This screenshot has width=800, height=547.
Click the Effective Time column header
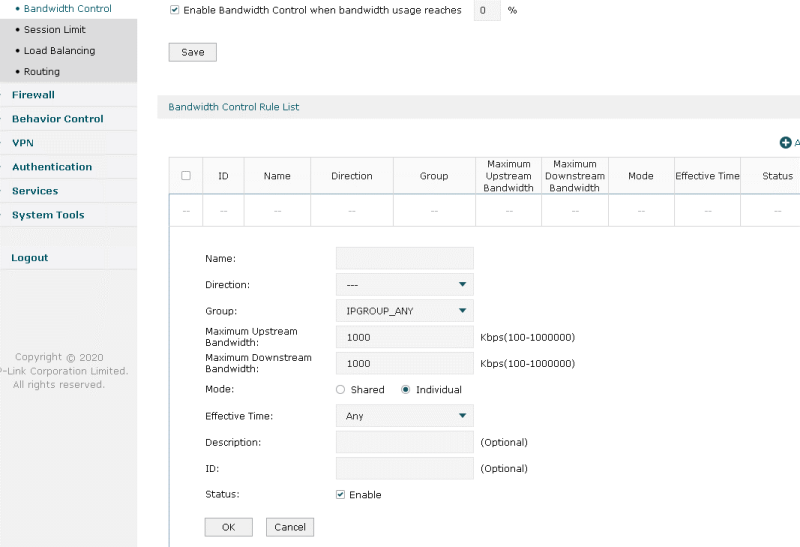[707, 176]
